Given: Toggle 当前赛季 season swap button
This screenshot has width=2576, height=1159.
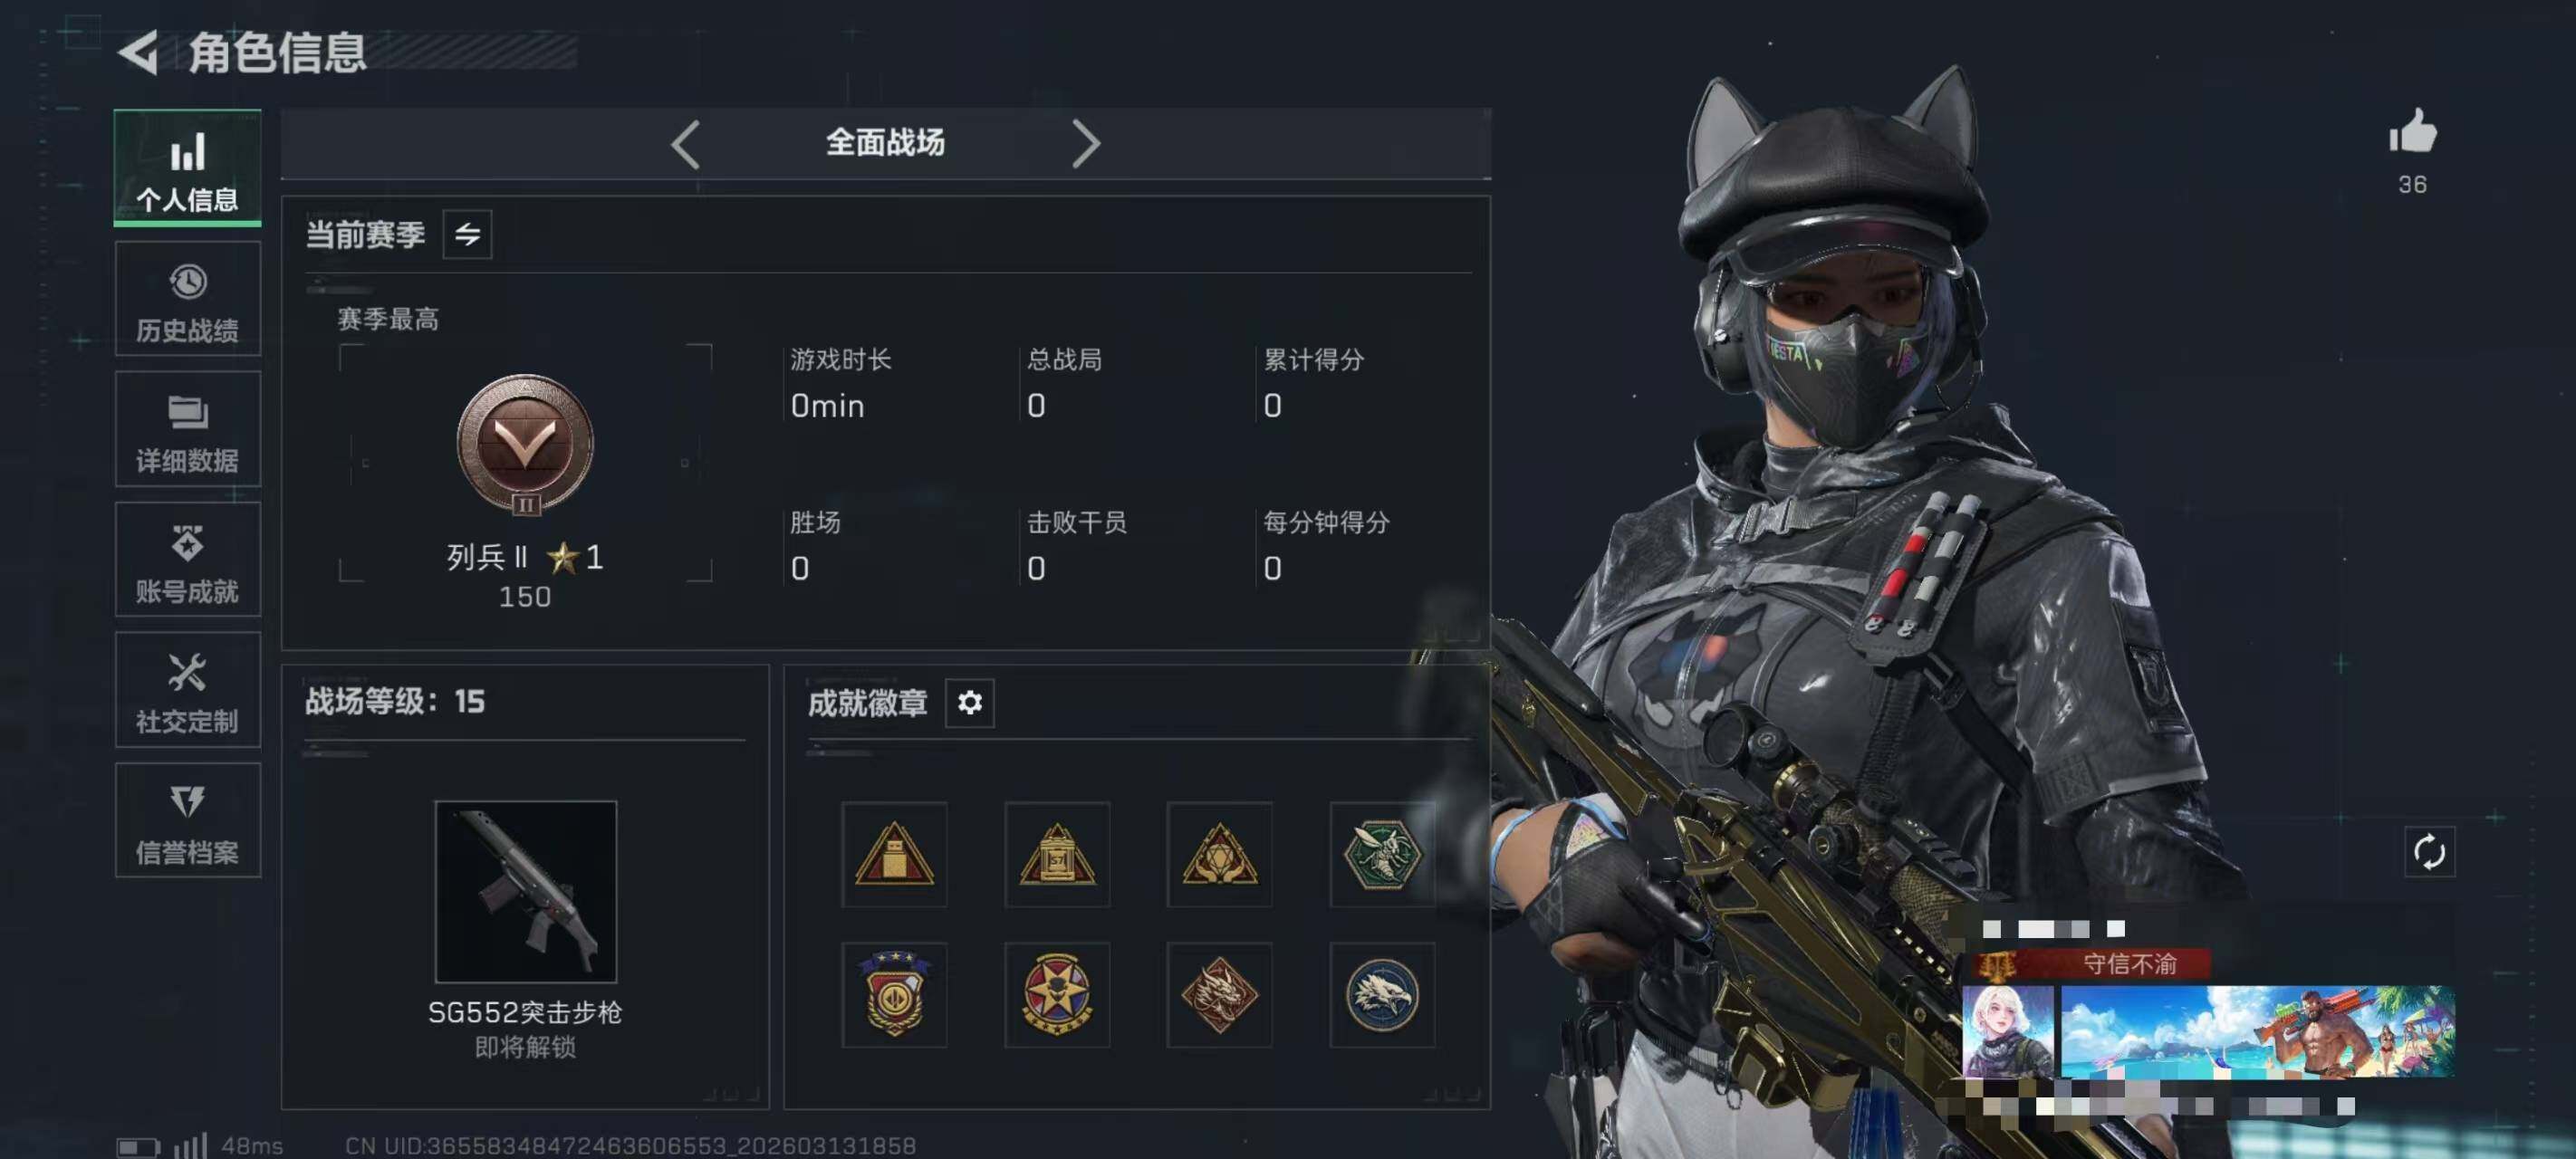Looking at the screenshot, I should tap(467, 235).
